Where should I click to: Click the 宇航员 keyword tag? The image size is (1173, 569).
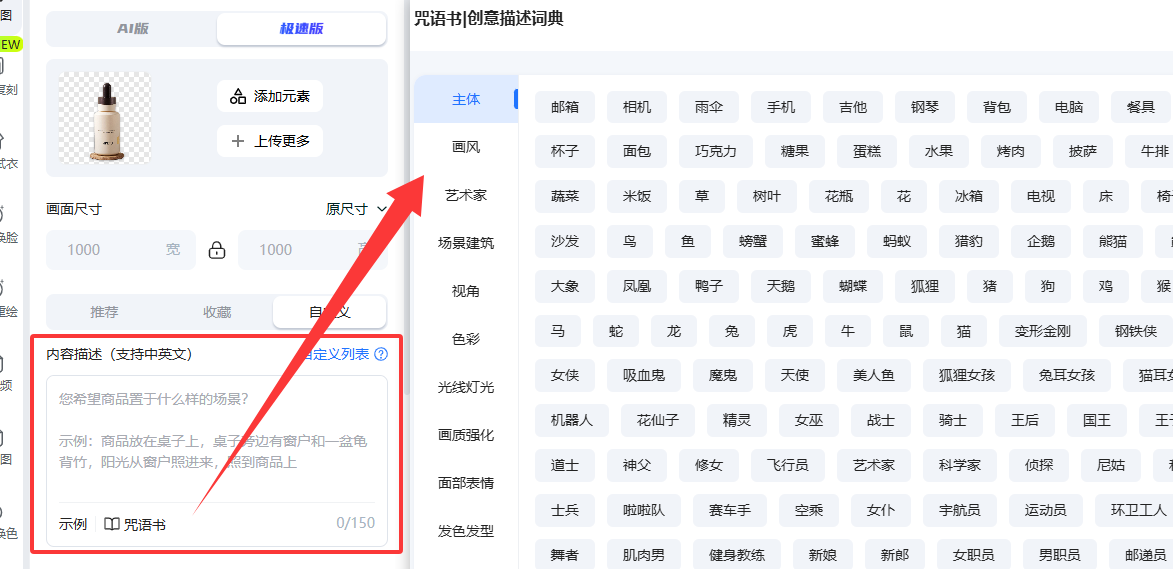960,511
